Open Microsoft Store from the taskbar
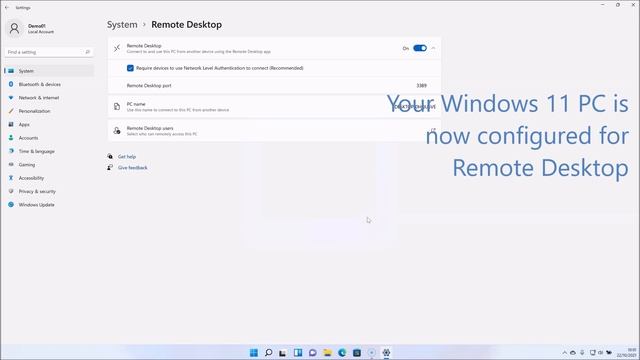The height and width of the screenshot is (360, 640). (357, 353)
